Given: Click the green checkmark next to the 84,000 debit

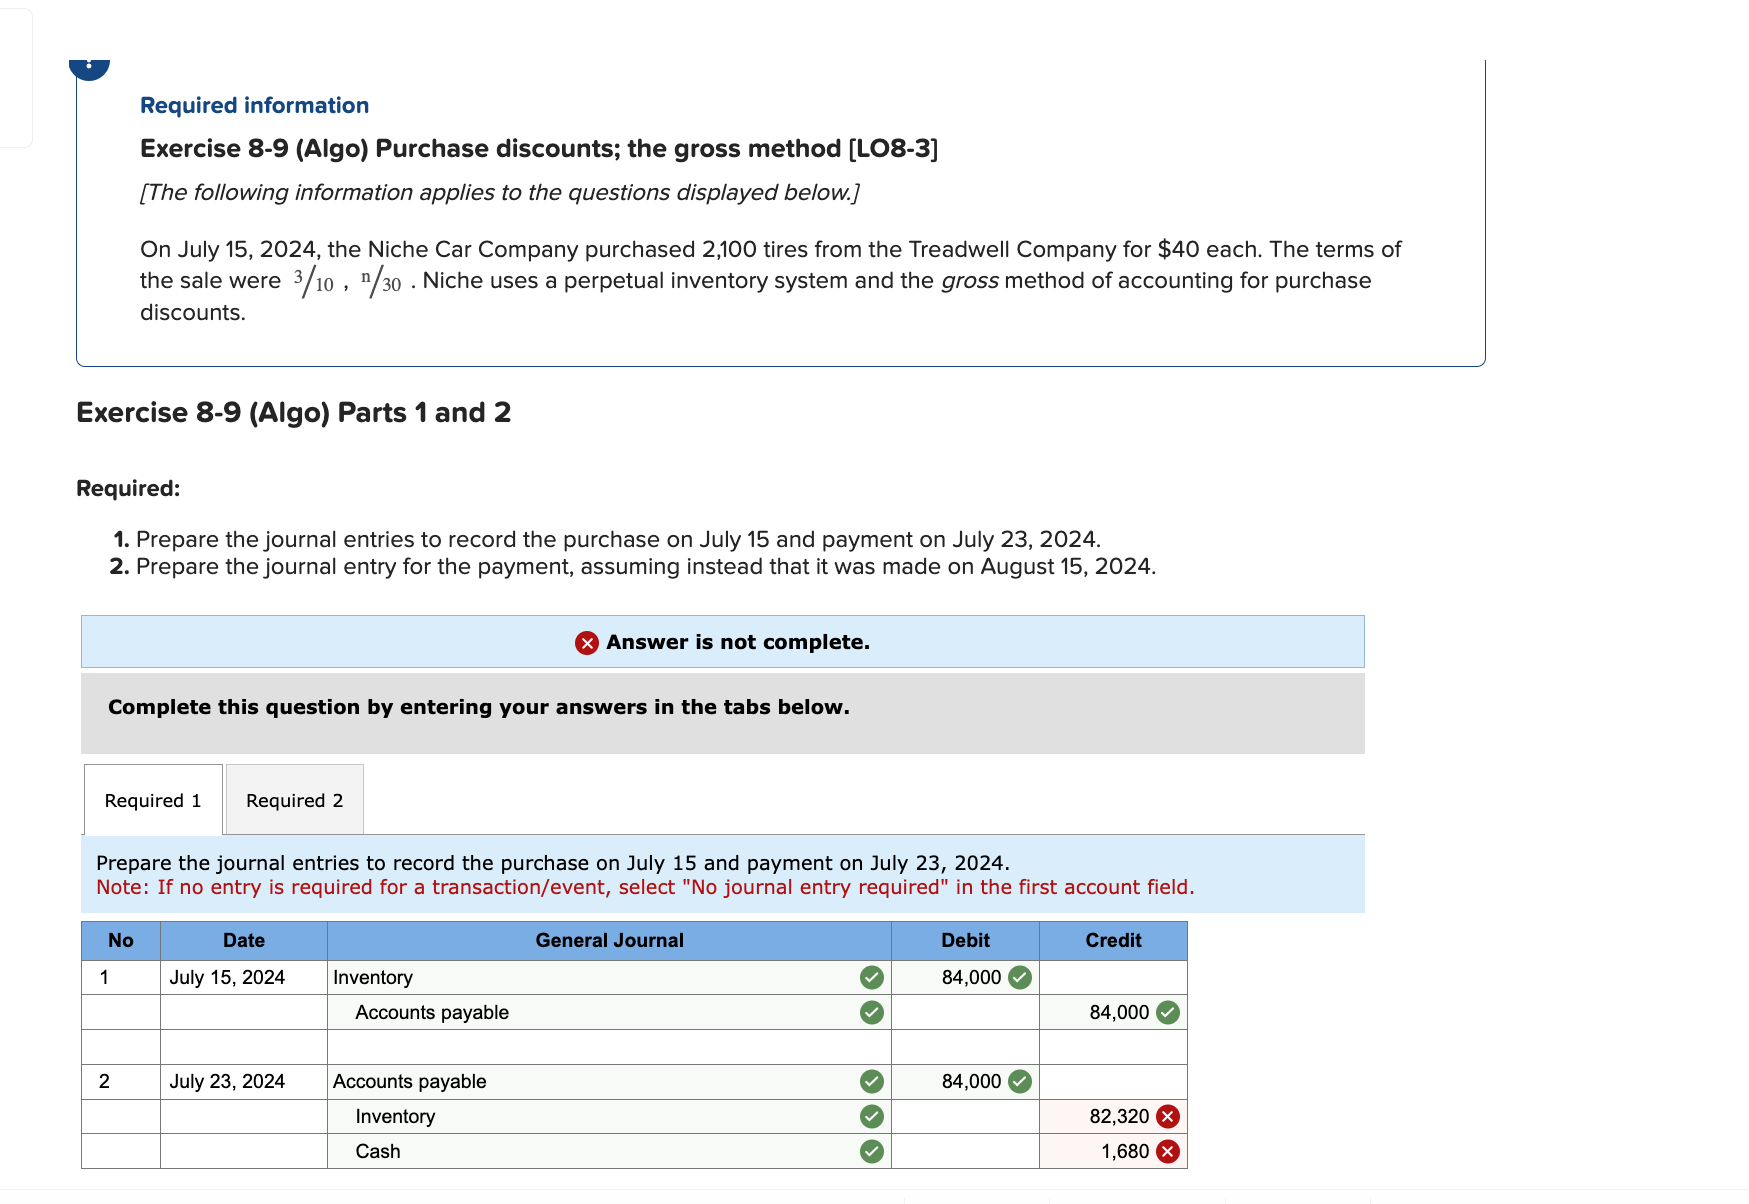Looking at the screenshot, I should [x=1021, y=977].
